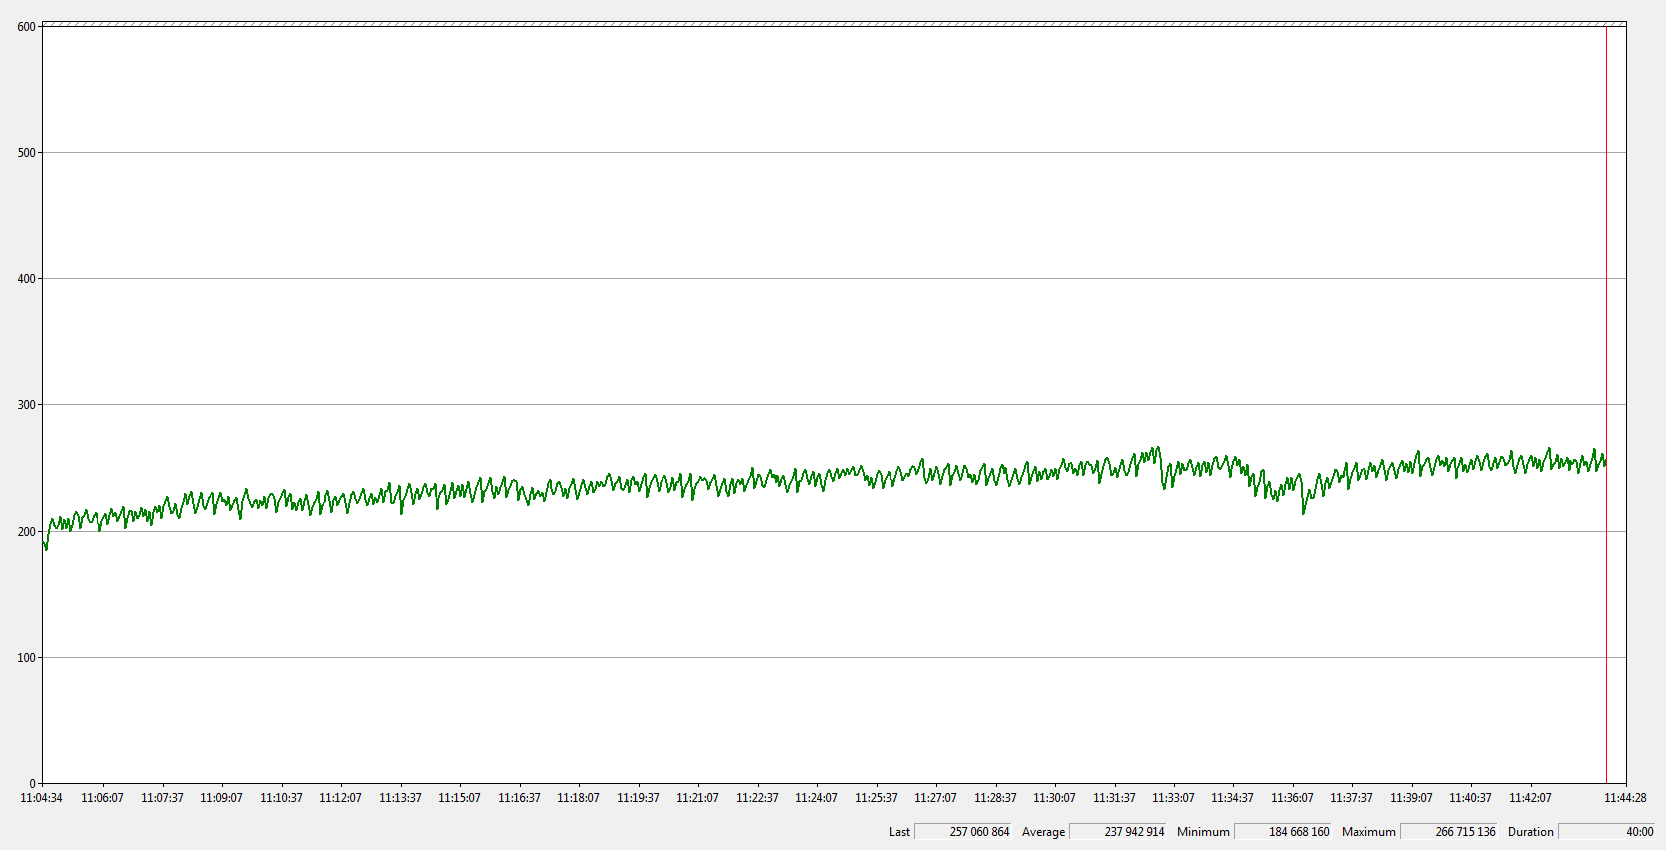
Task: Click the 11:36:07 time axis label
Action: 1292,798
